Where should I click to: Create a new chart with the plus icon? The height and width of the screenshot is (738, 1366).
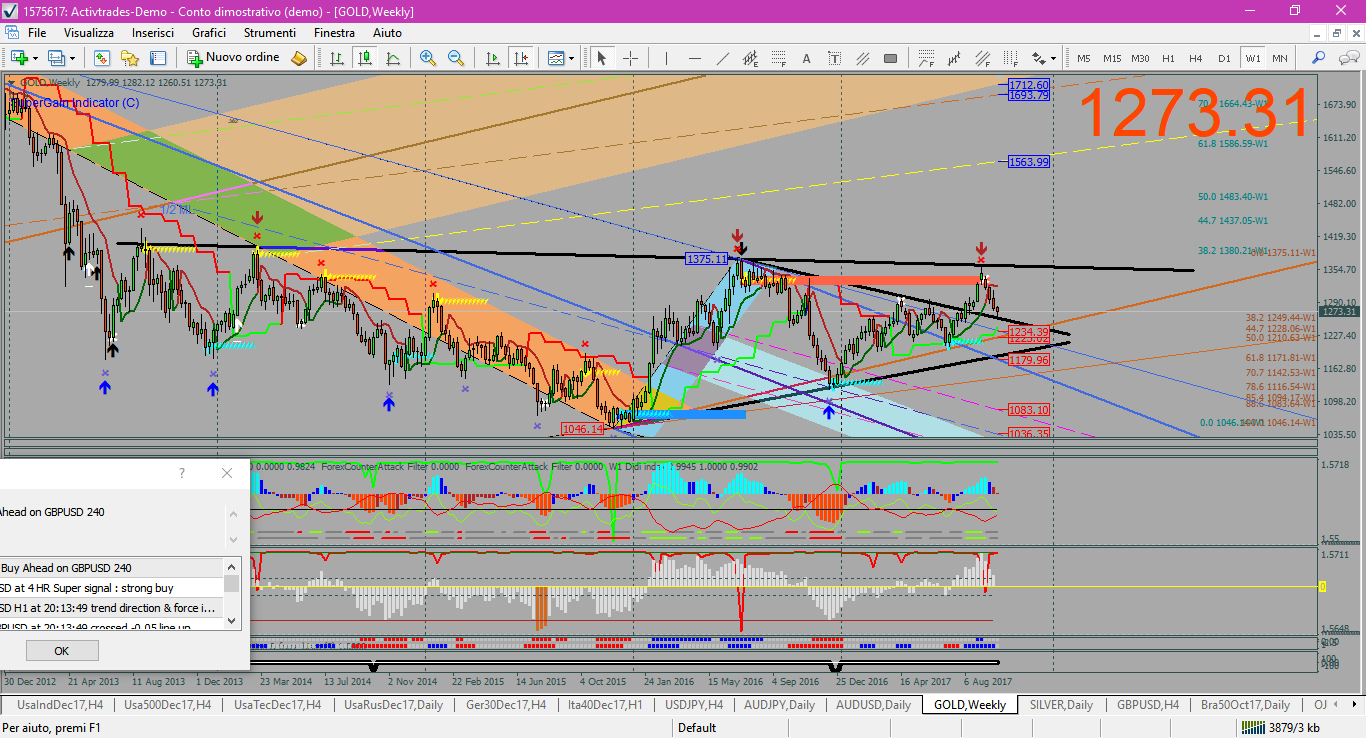tap(19, 58)
